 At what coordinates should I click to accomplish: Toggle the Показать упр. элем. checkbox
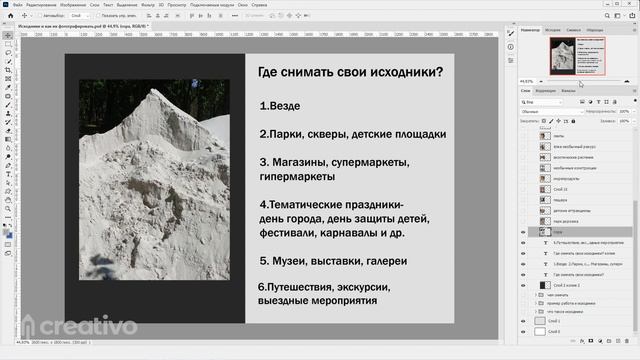[98, 16]
